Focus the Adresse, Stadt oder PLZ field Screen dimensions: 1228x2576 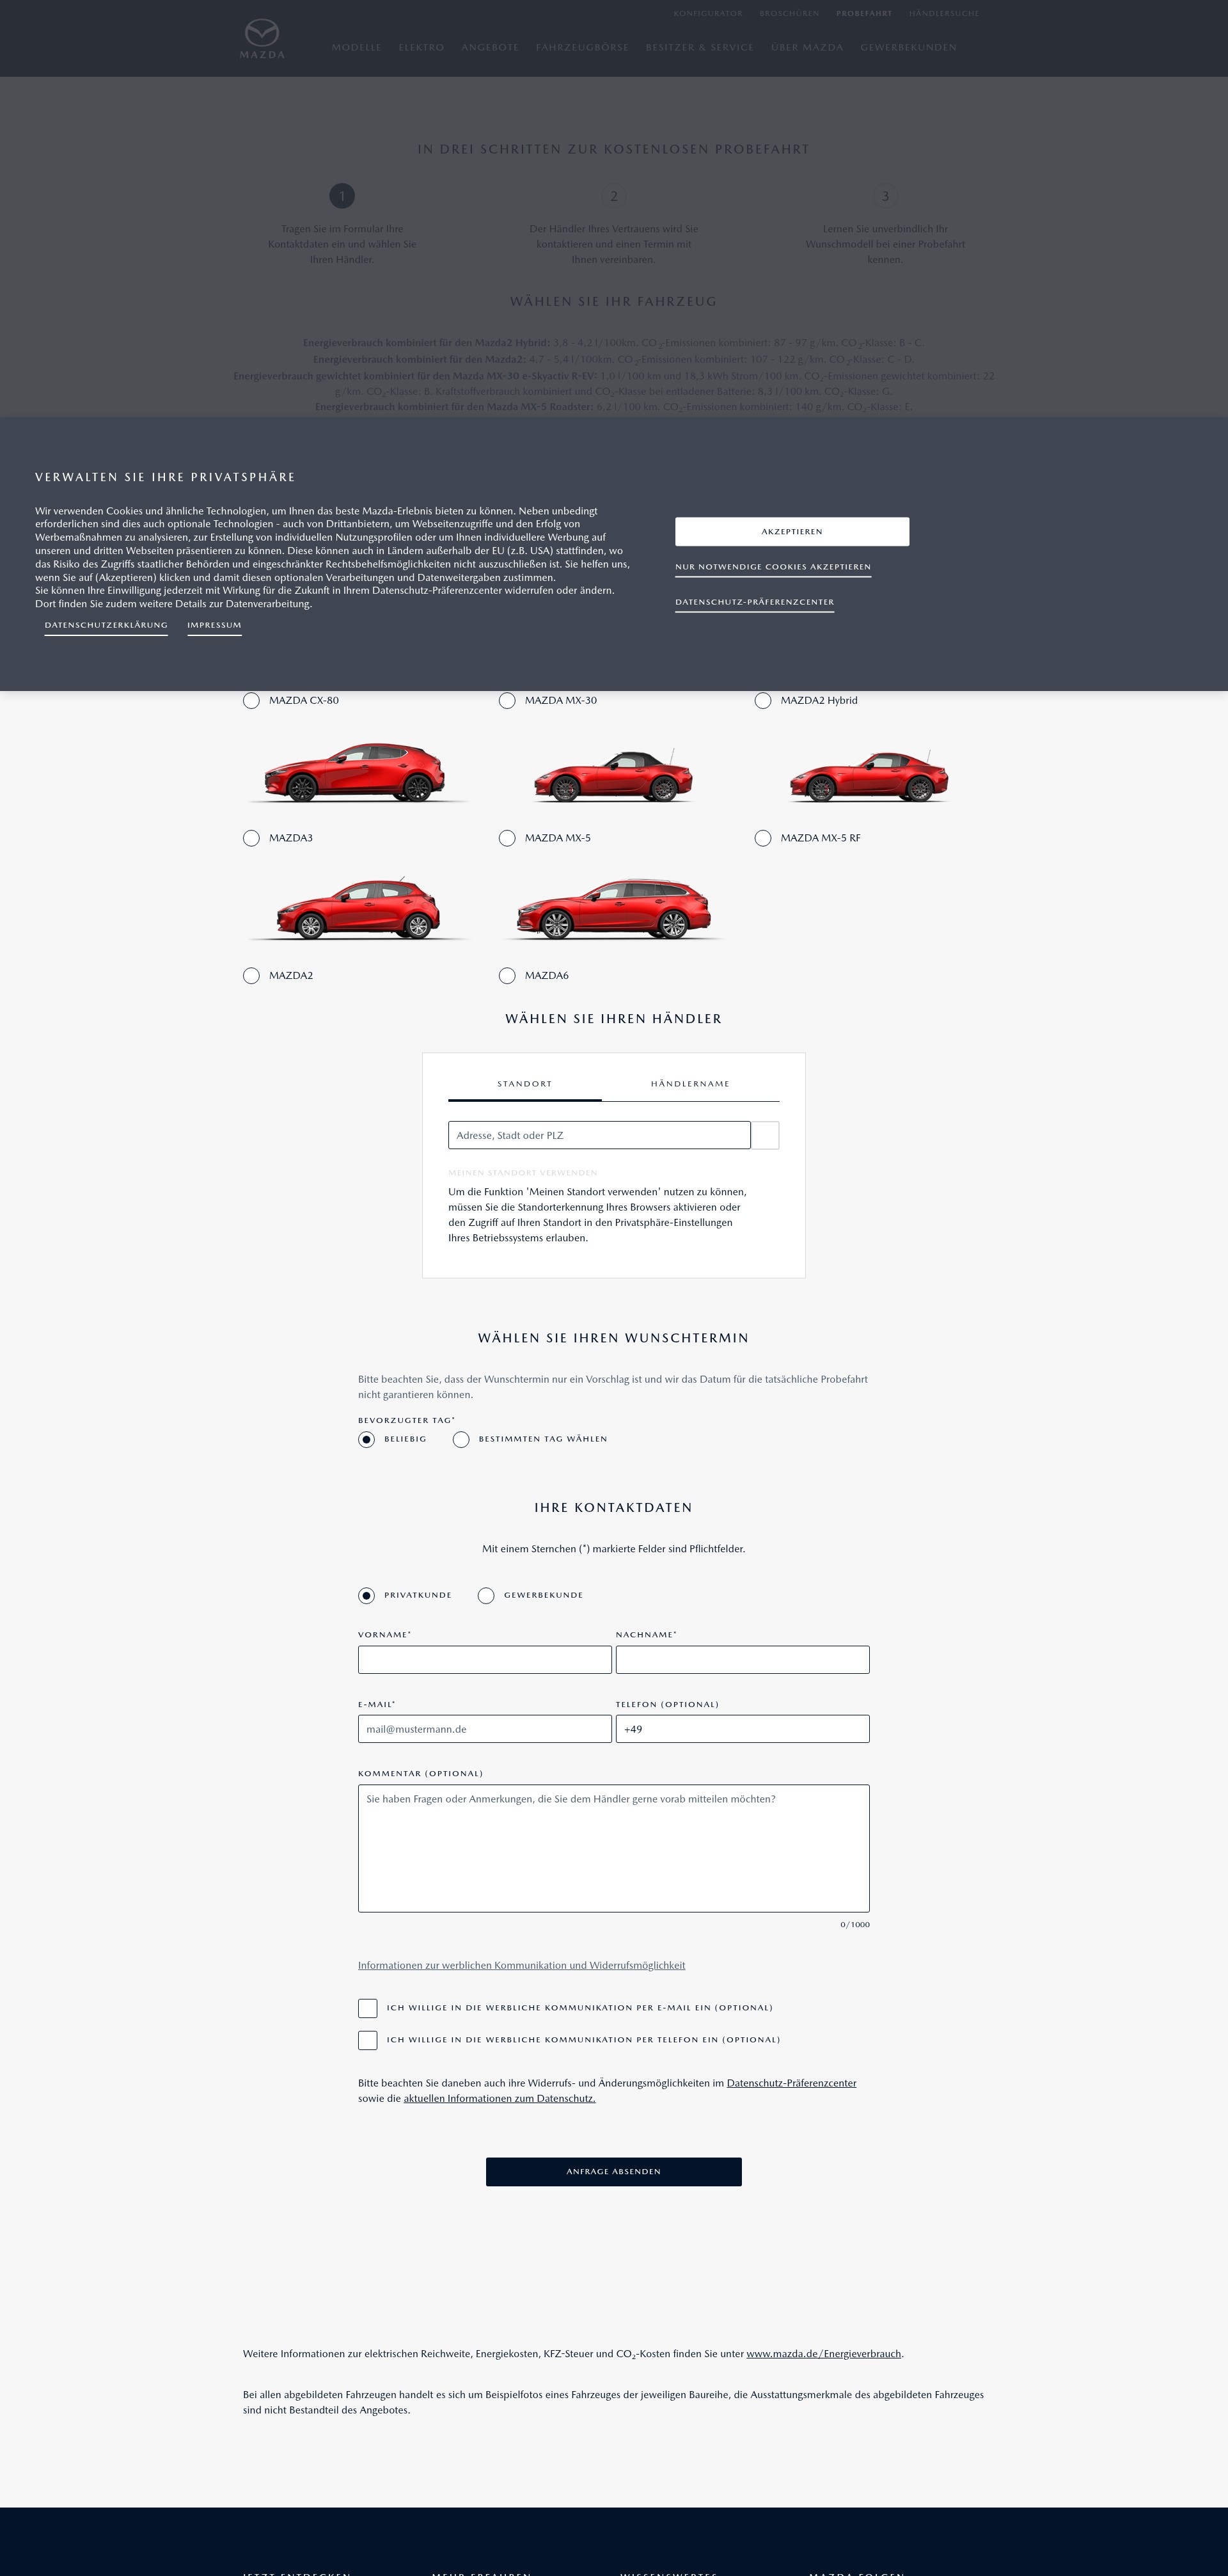(x=599, y=1135)
